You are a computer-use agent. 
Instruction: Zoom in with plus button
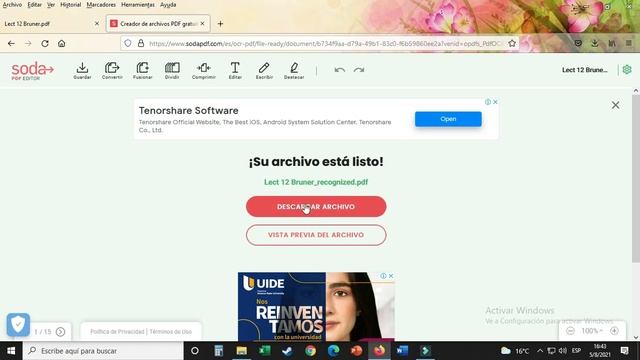[614, 331]
